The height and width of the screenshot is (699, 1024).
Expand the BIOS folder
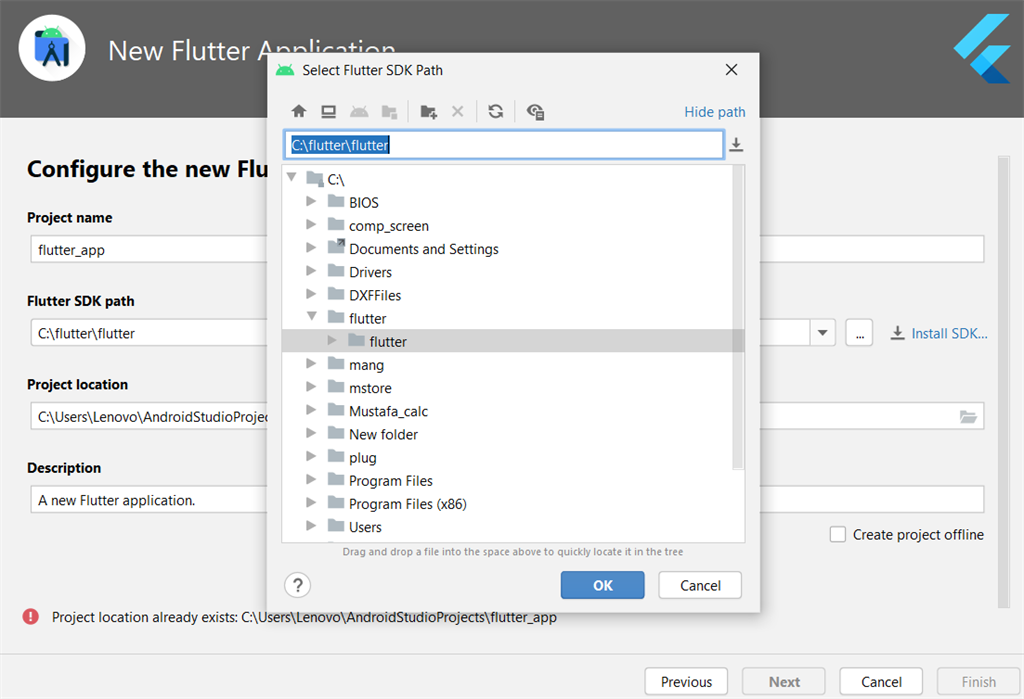(x=311, y=201)
